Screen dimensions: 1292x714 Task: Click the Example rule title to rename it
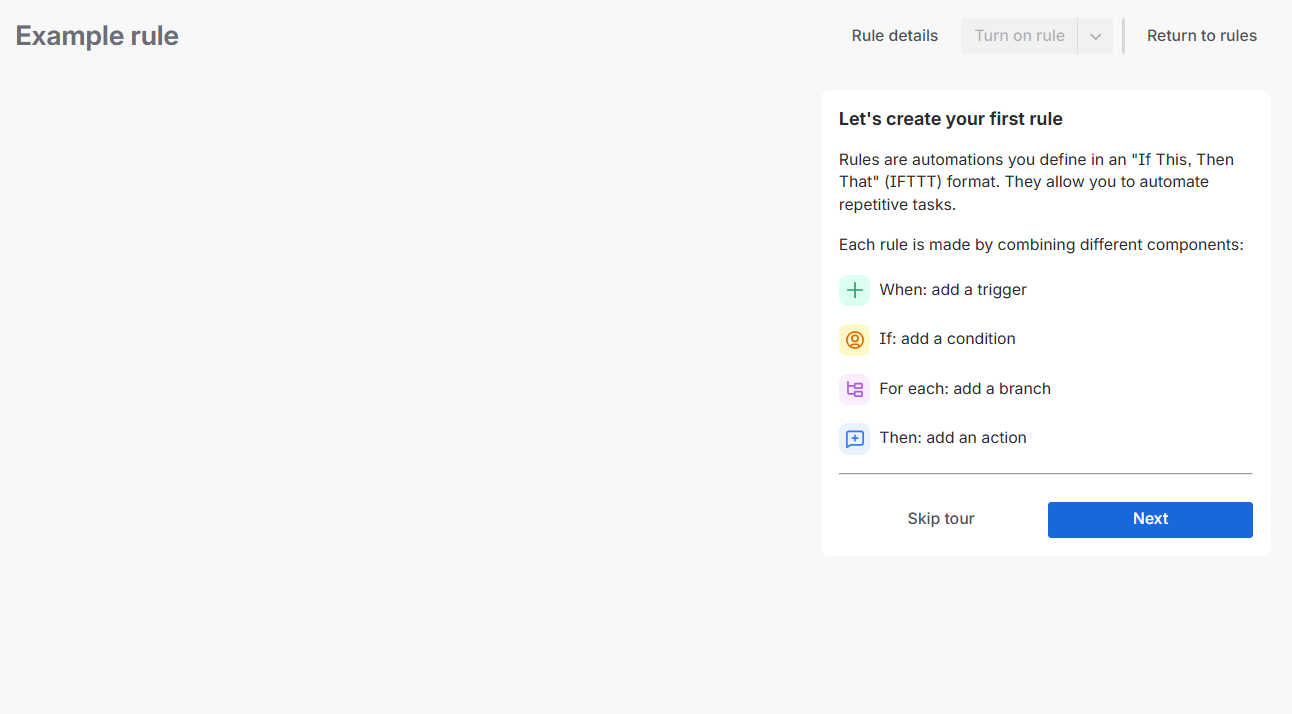click(96, 35)
